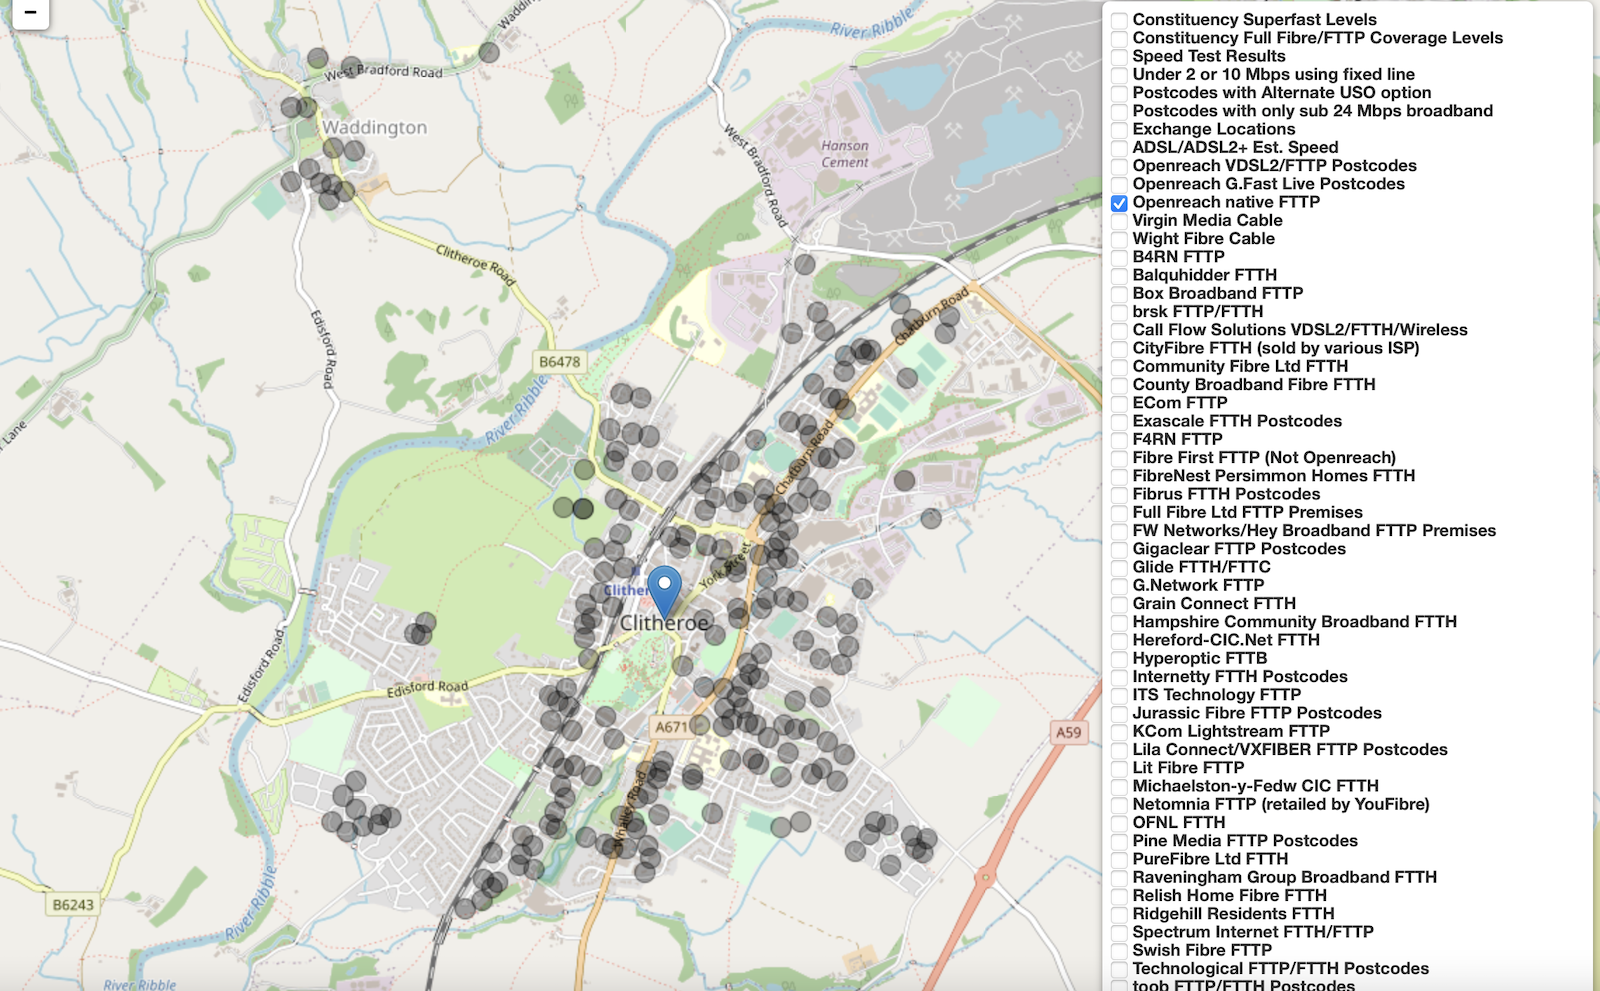Enable KCom Lightstream FTTP overlay
Viewport: 1600px width, 991px height.
(1120, 730)
